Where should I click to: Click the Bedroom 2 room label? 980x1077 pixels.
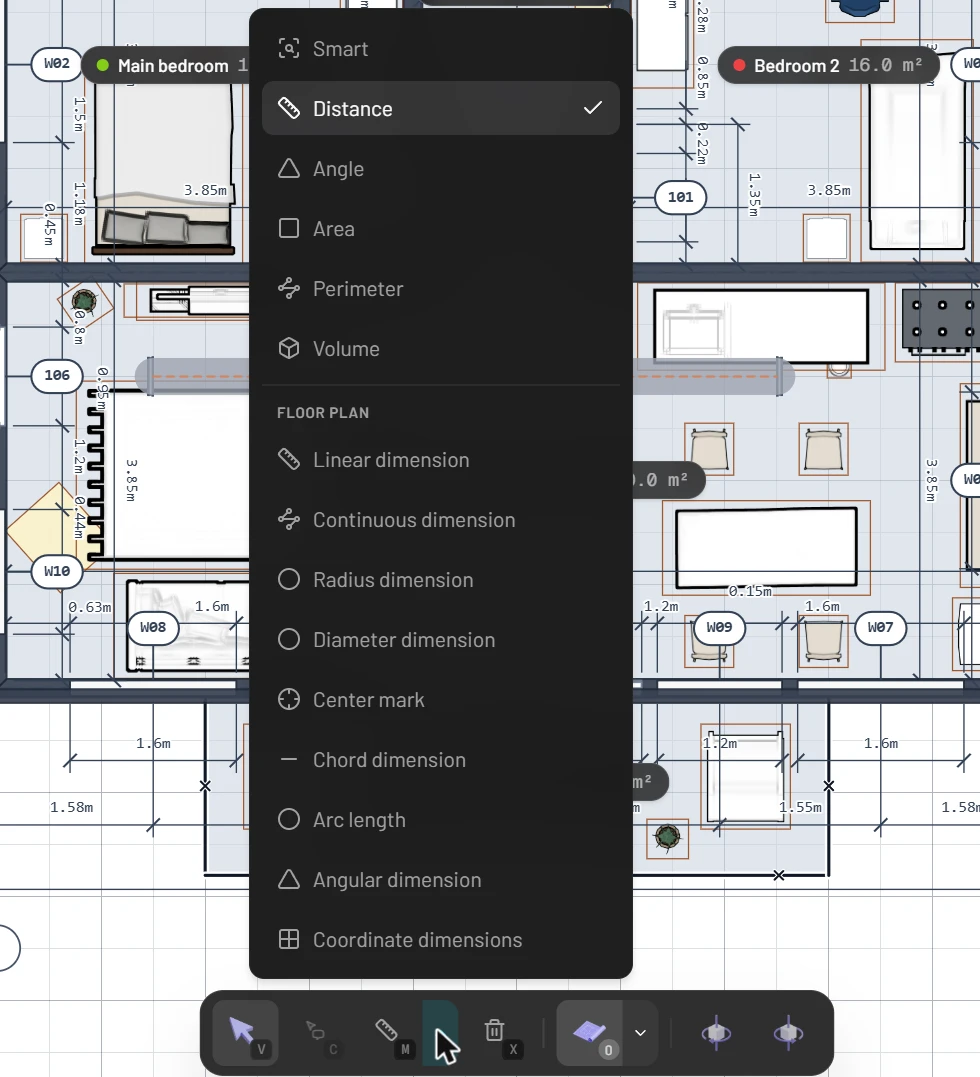tap(797, 66)
